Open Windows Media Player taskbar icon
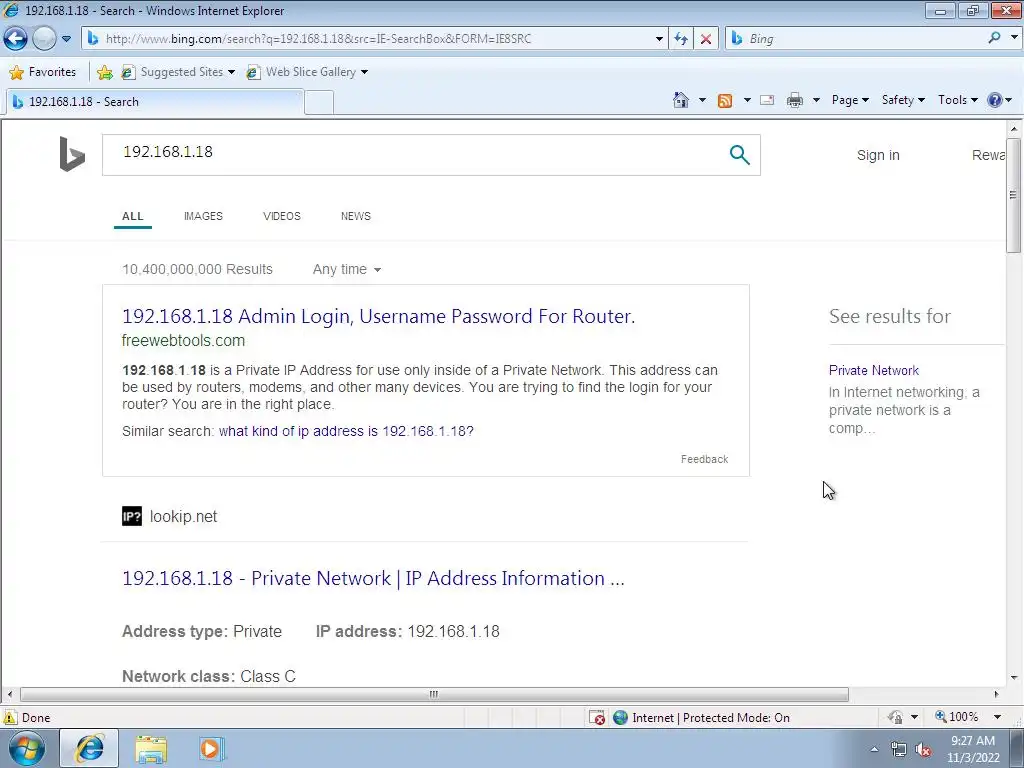 tap(211, 748)
